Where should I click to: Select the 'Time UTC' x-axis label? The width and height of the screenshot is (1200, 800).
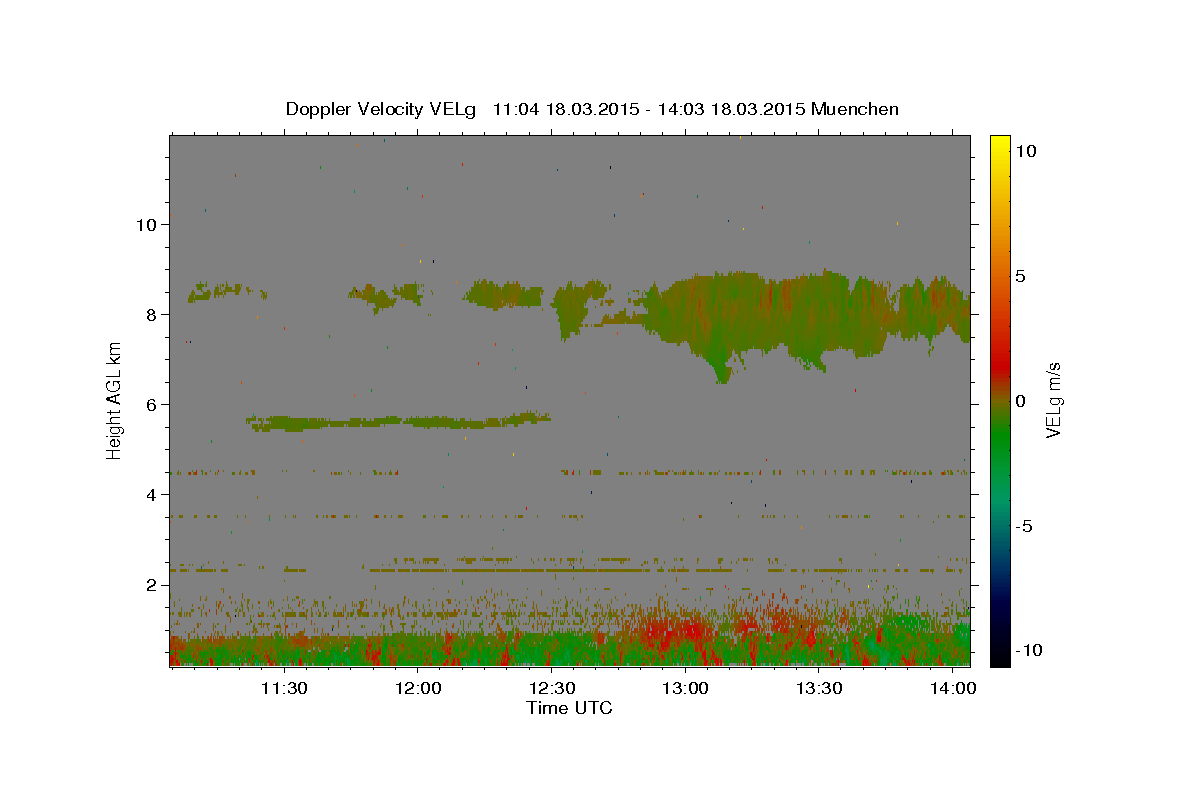(569, 708)
